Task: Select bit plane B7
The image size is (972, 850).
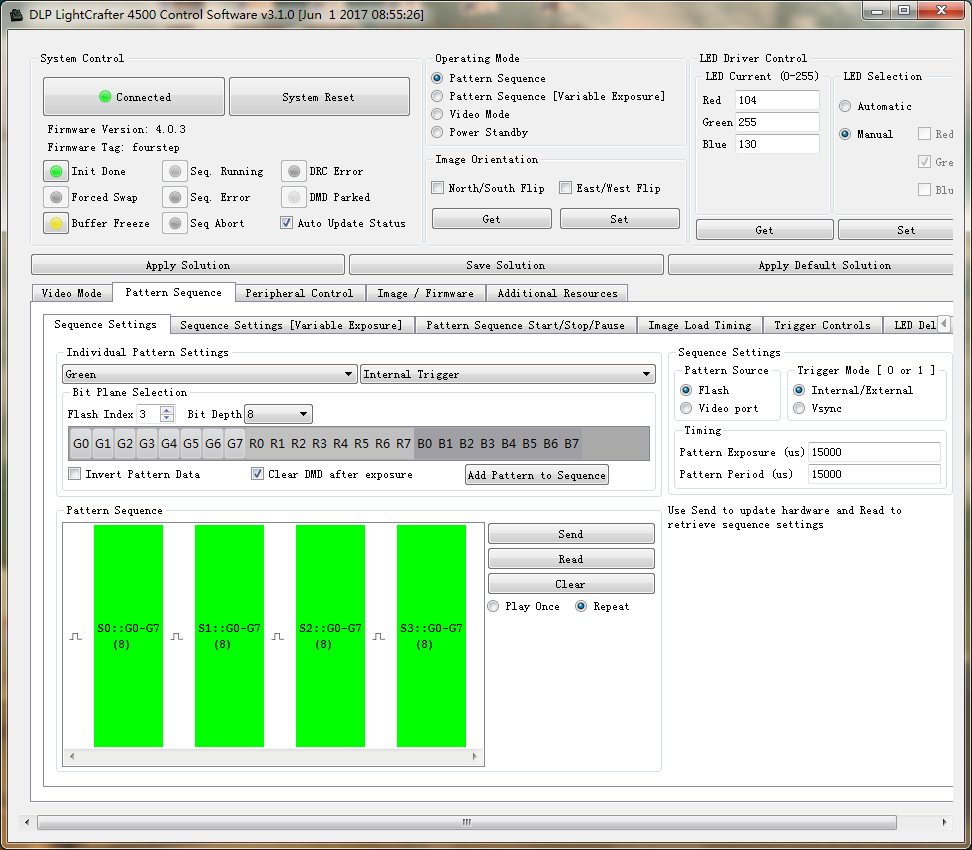Action: coord(572,444)
